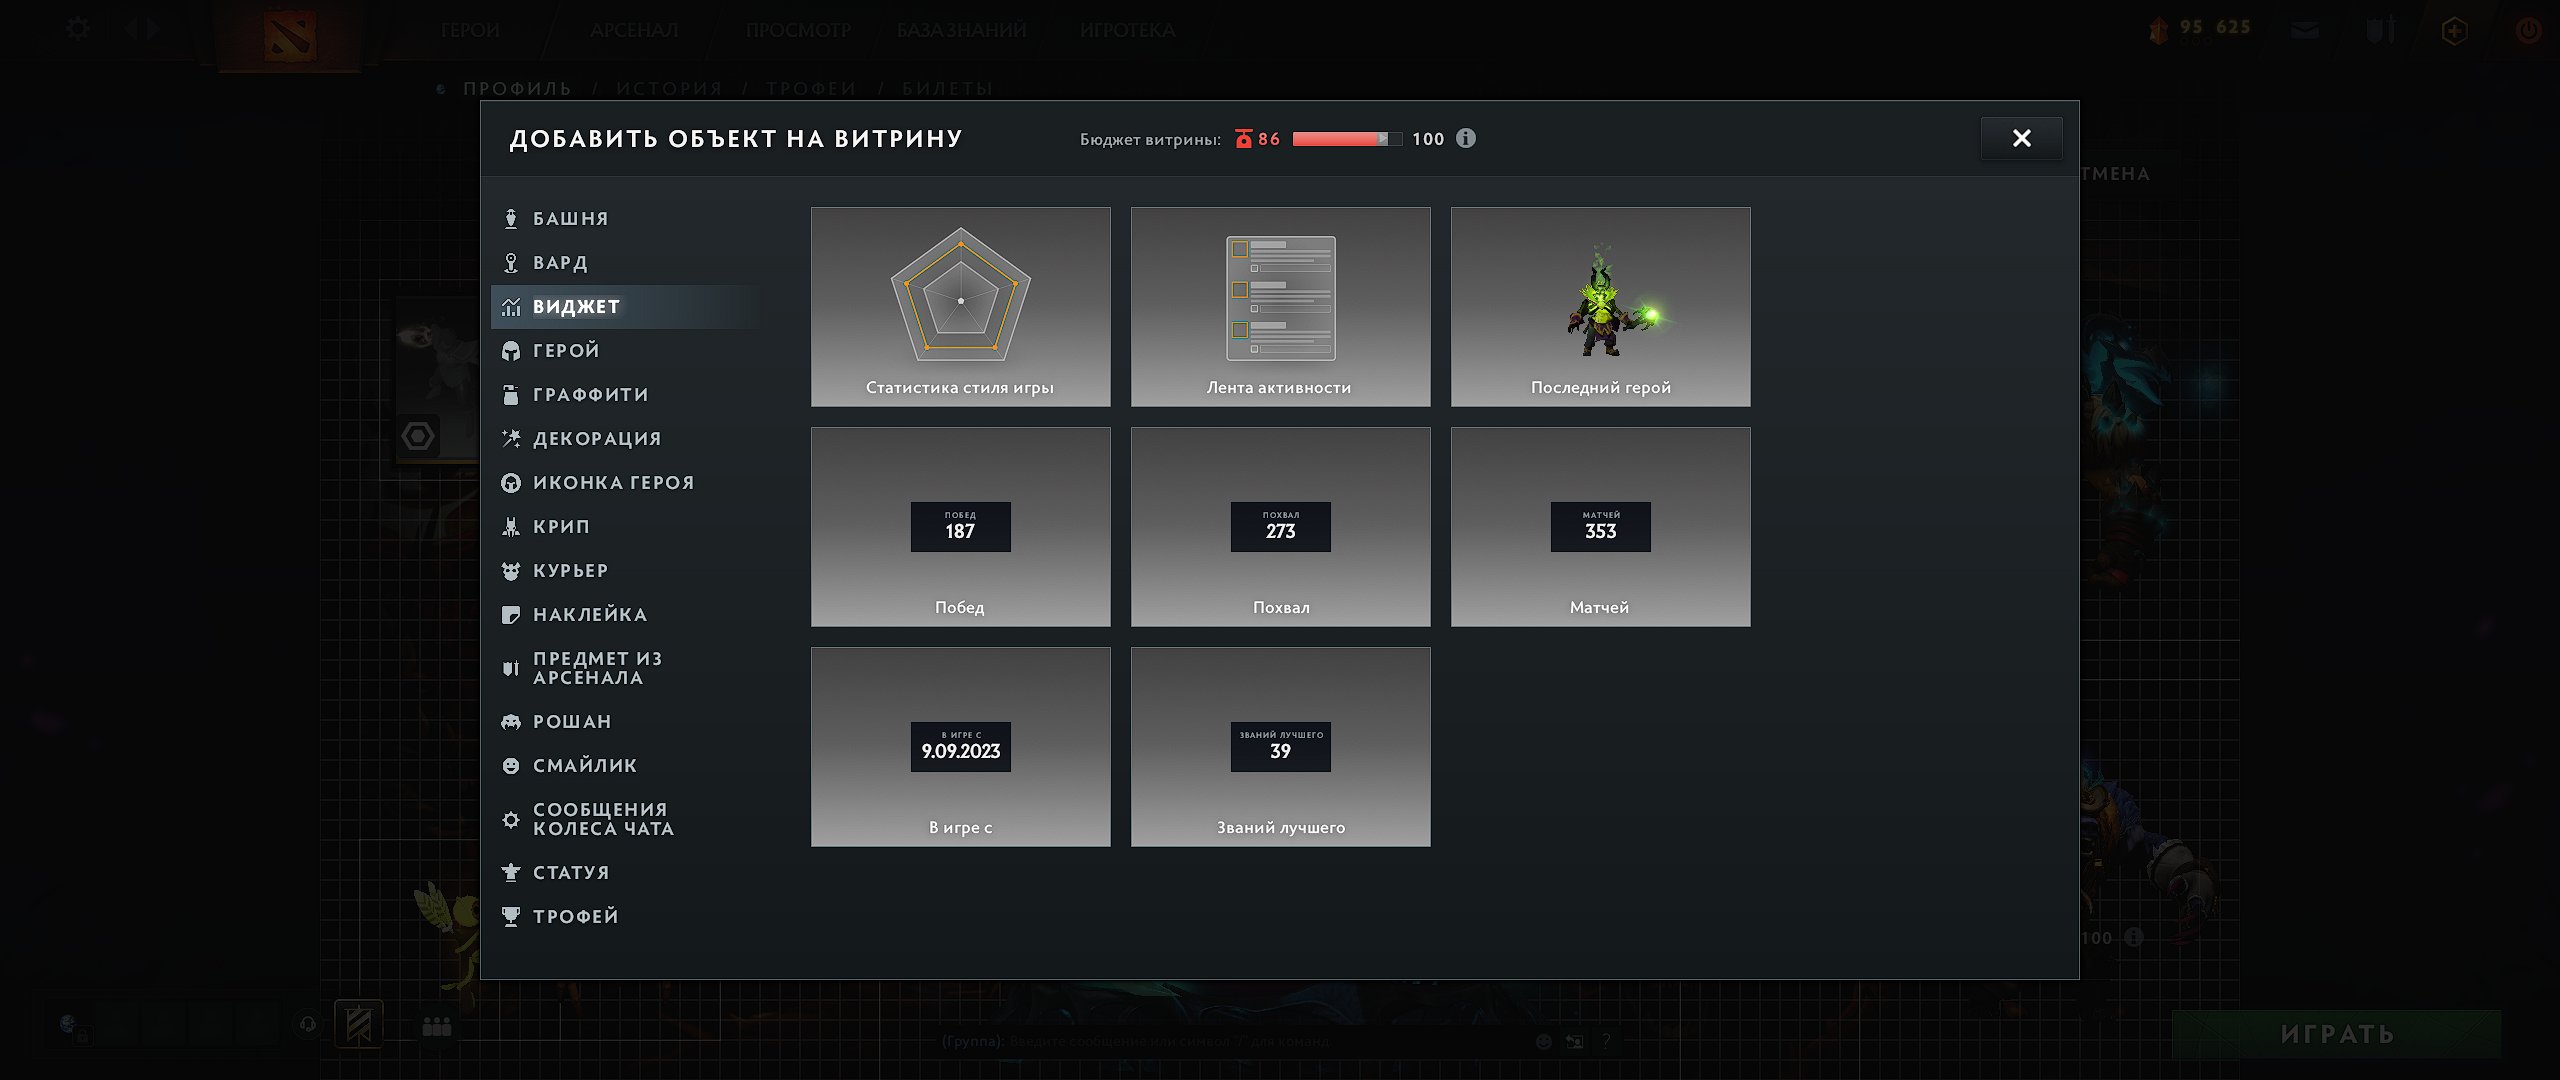This screenshot has height=1080, width=2560.
Task: Select the Трофей trophy cup icon
Action: click(x=511, y=917)
